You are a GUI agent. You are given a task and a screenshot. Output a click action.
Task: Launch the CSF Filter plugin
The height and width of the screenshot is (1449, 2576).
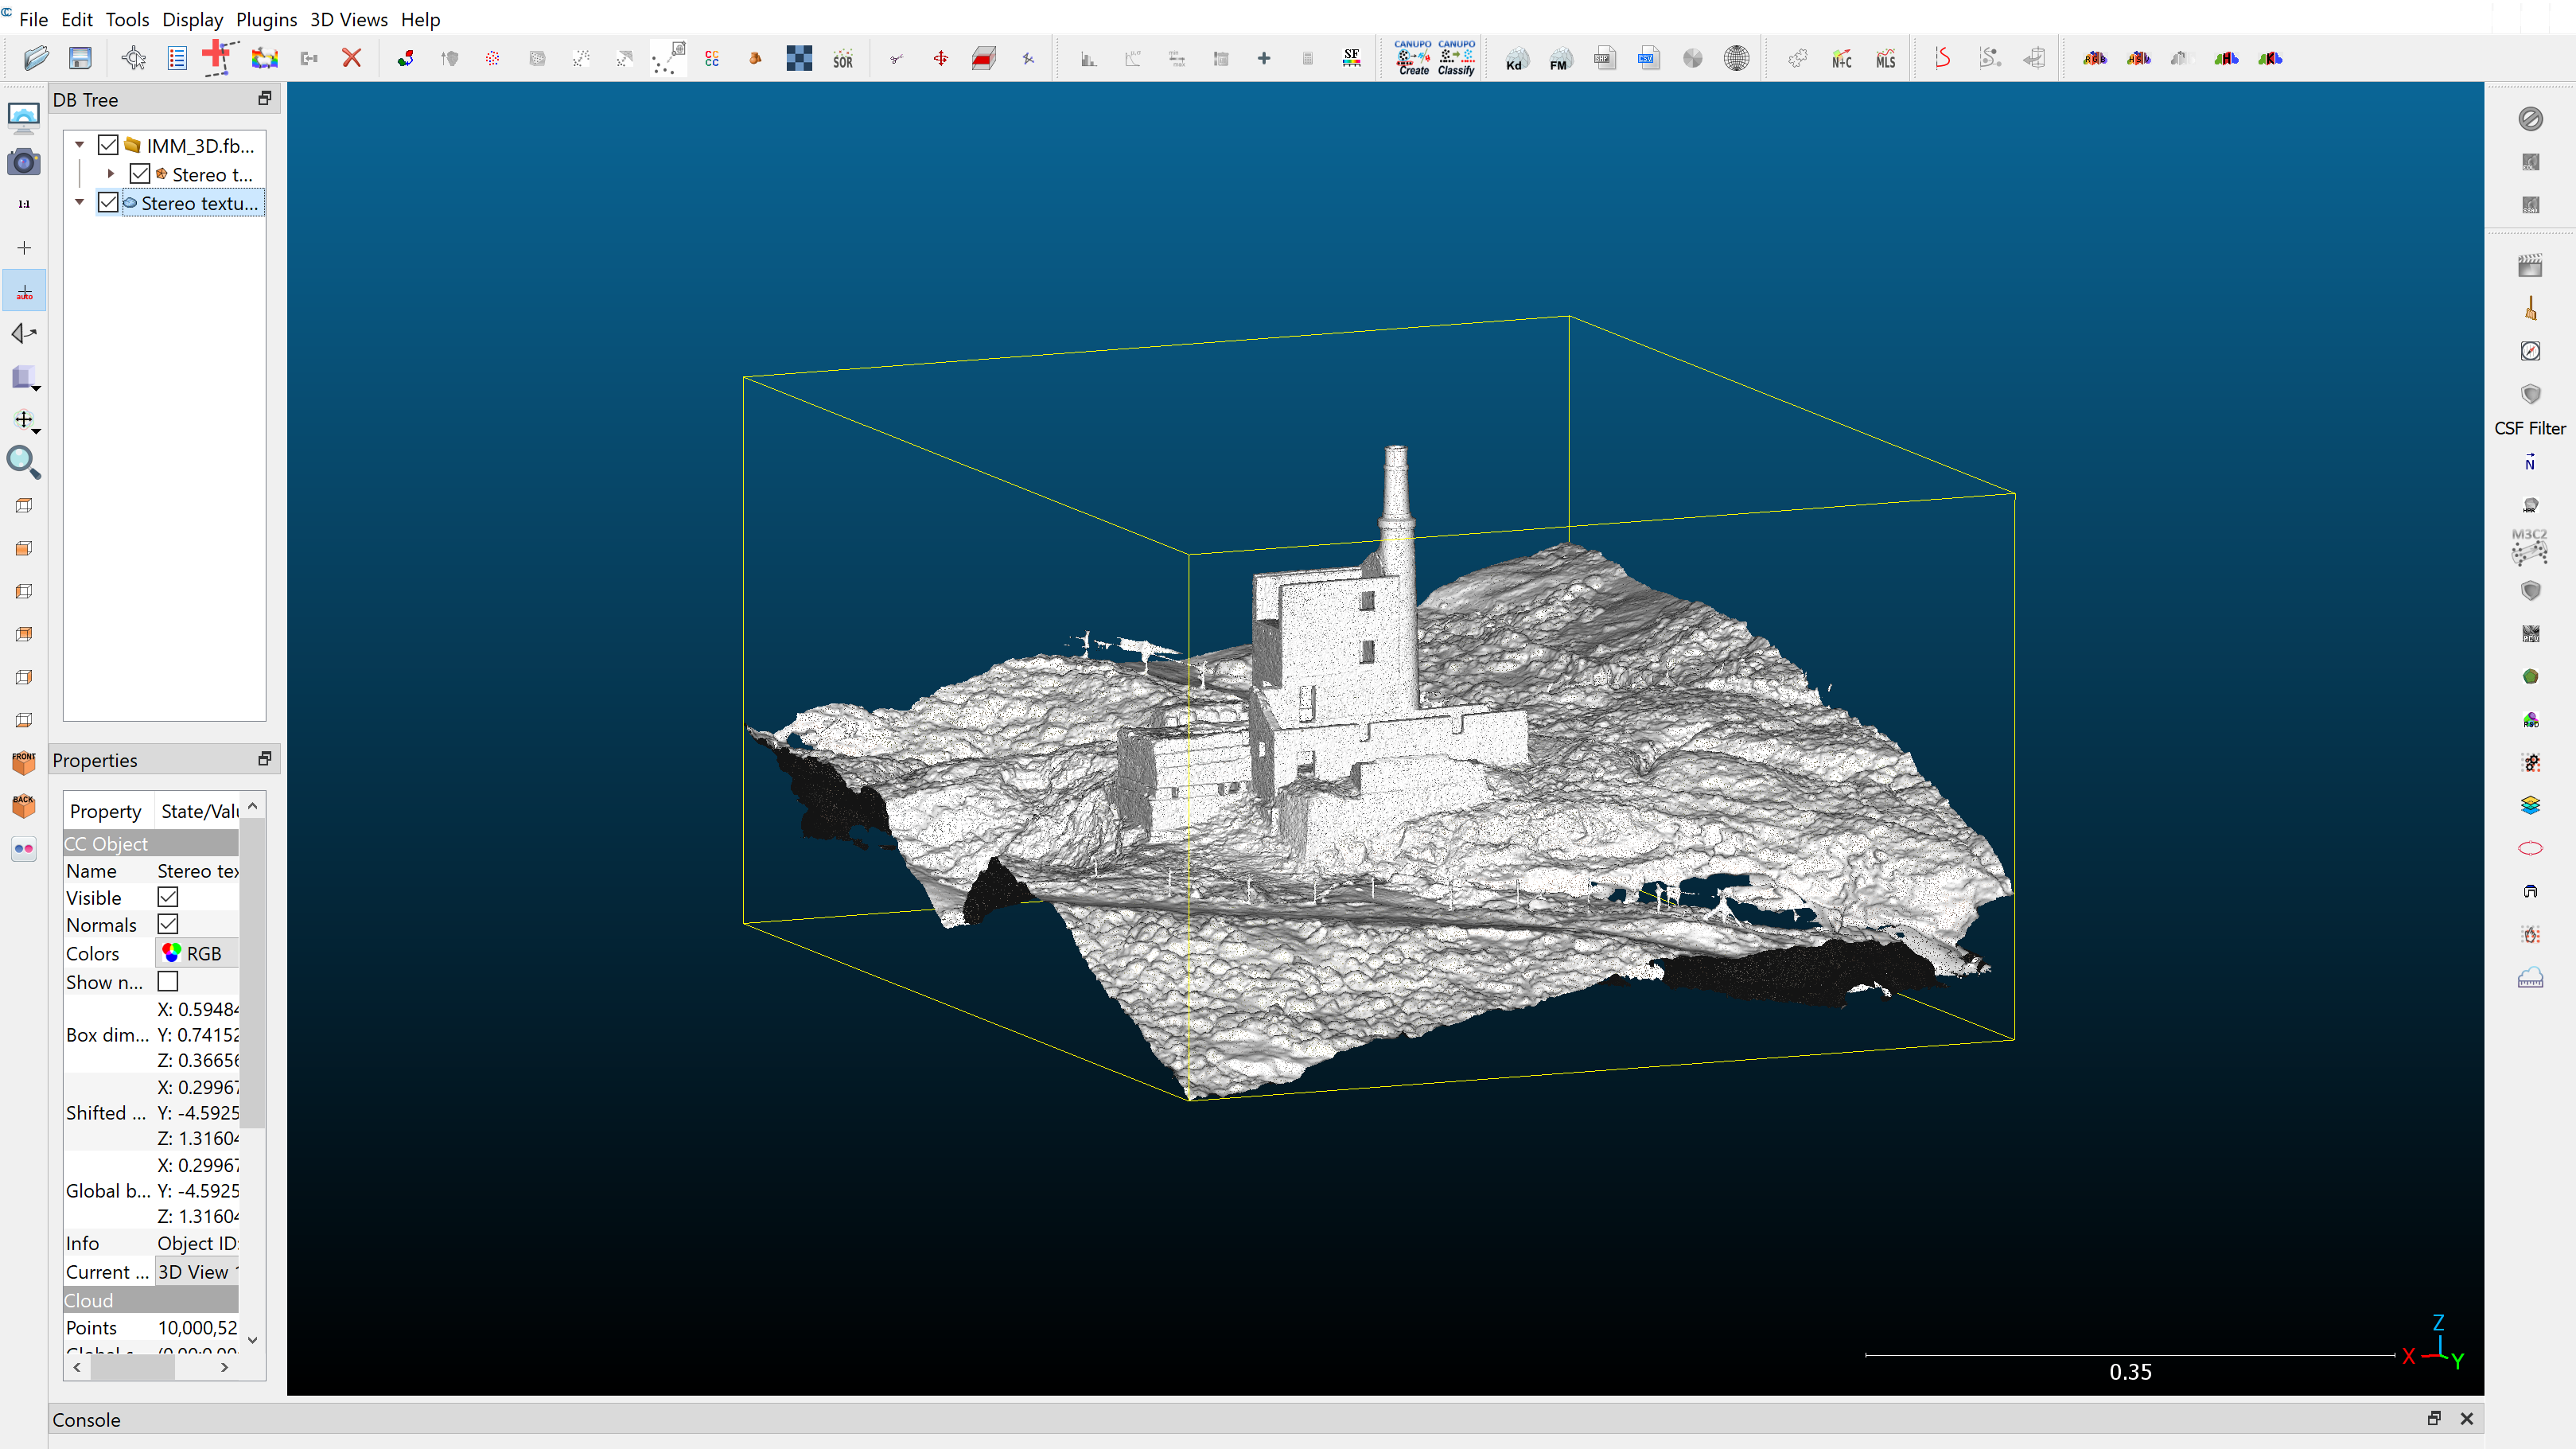tap(2530, 394)
